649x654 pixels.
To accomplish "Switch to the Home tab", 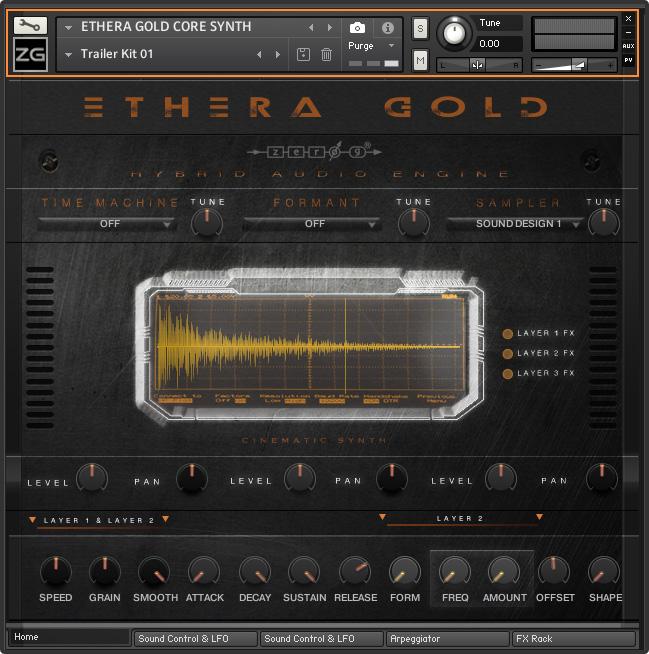I will tap(68, 637).
